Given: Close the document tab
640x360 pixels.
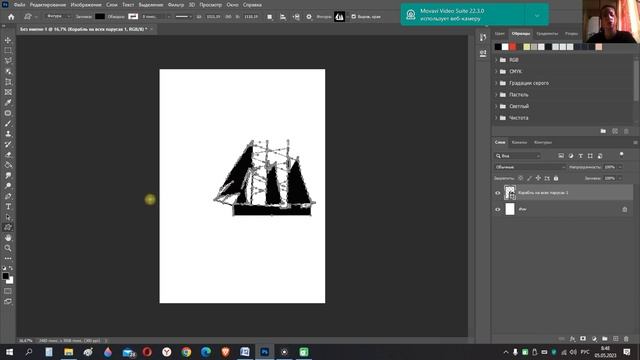Looking at the screenshot, I should click(x=151, y=29).
